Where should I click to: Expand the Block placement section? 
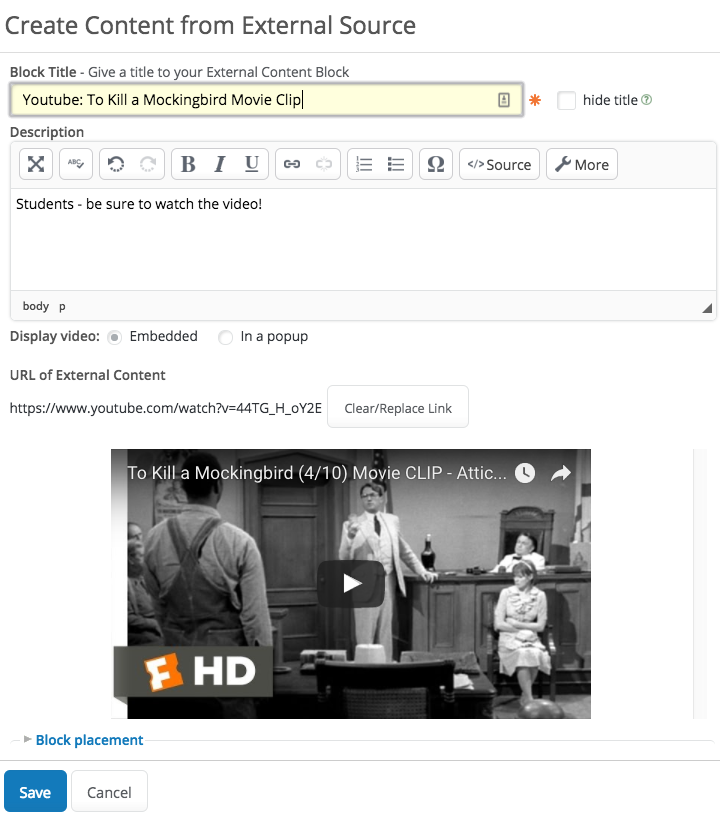tap(89, 740)
